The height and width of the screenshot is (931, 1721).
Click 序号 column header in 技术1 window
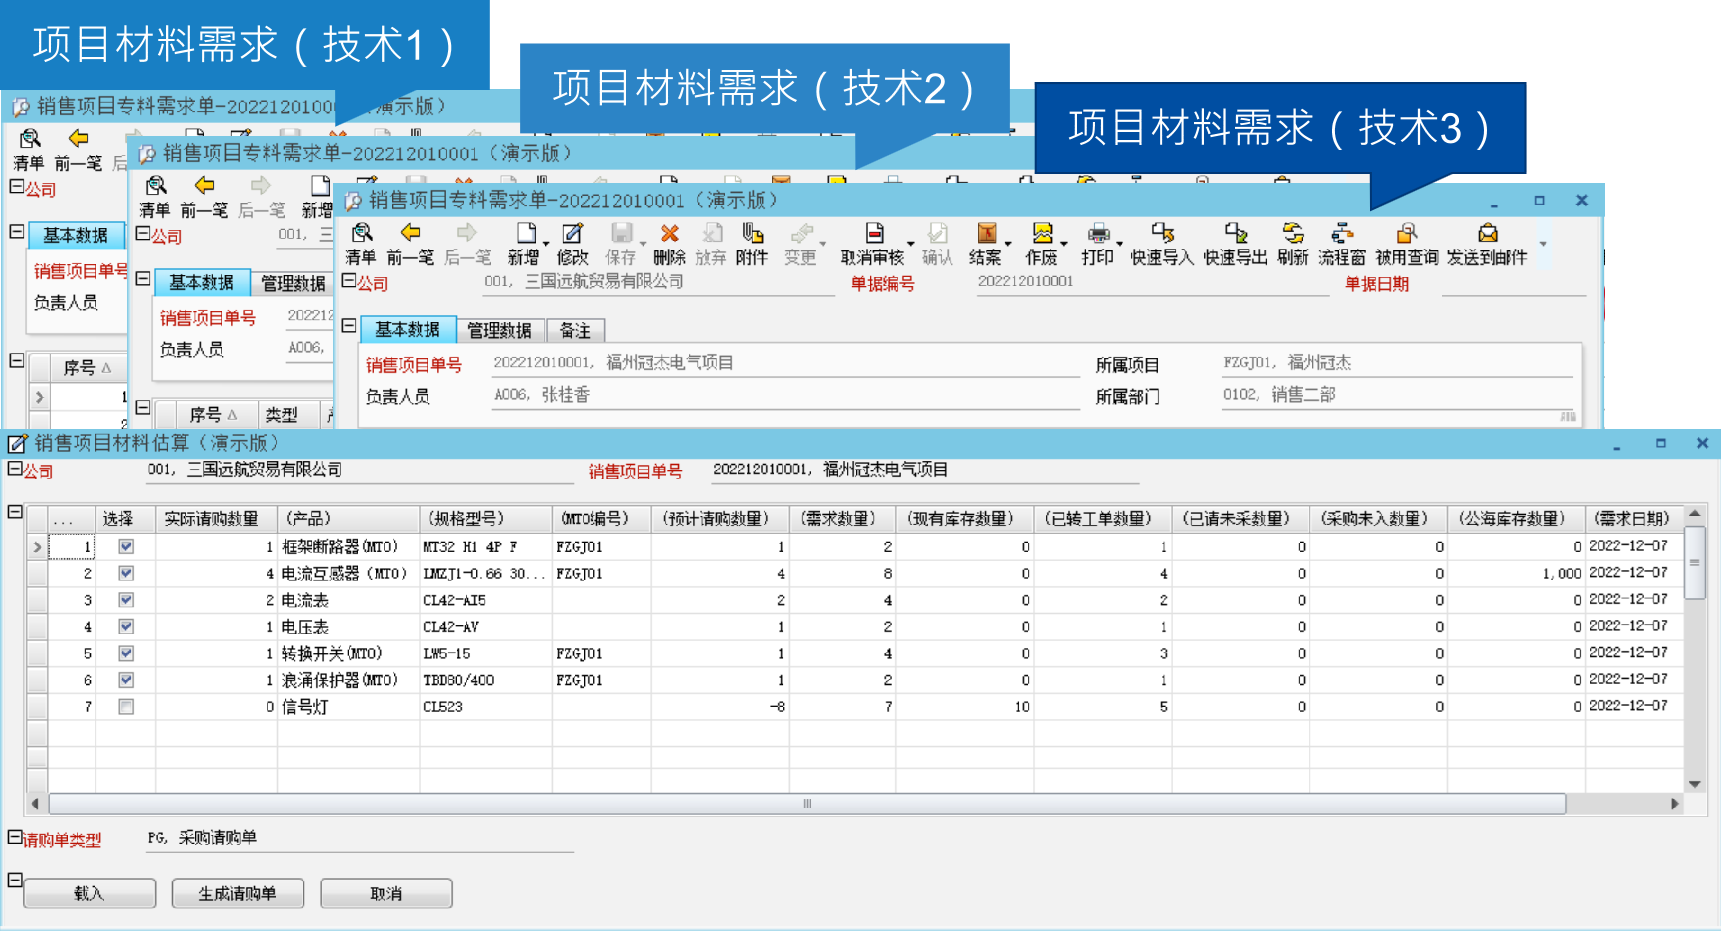(x=87, y=368)
